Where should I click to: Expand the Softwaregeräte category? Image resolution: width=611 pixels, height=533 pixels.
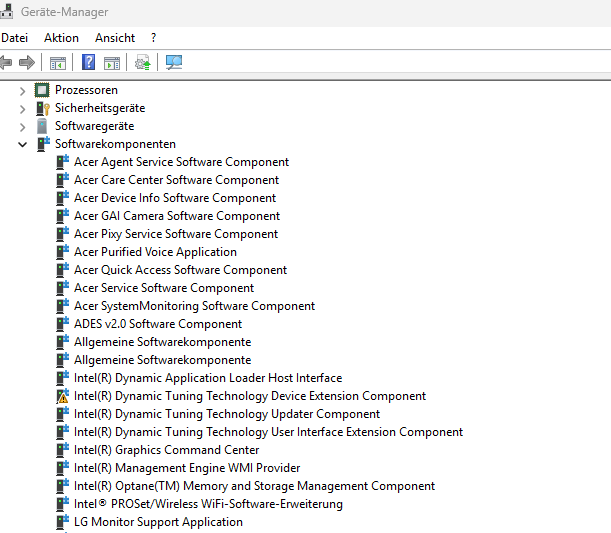(23, 127)
